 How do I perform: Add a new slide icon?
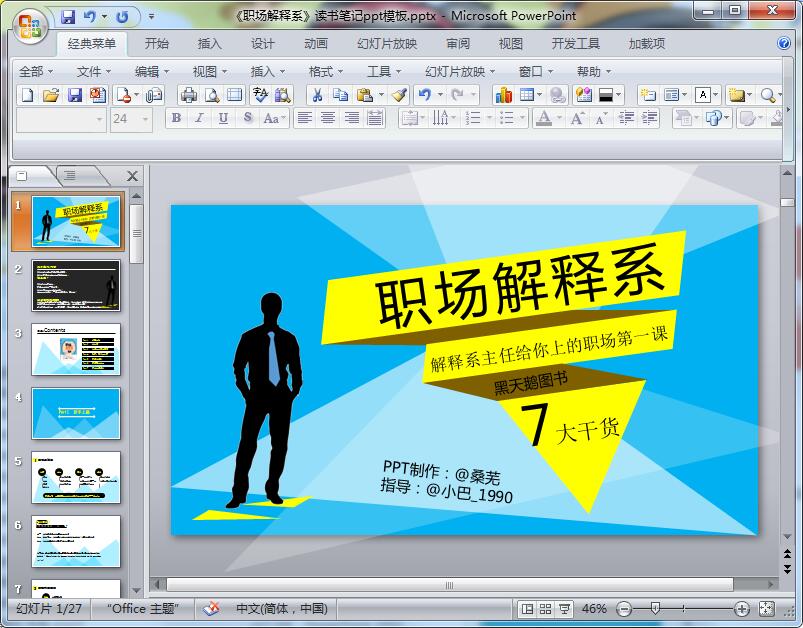point(648,95)
